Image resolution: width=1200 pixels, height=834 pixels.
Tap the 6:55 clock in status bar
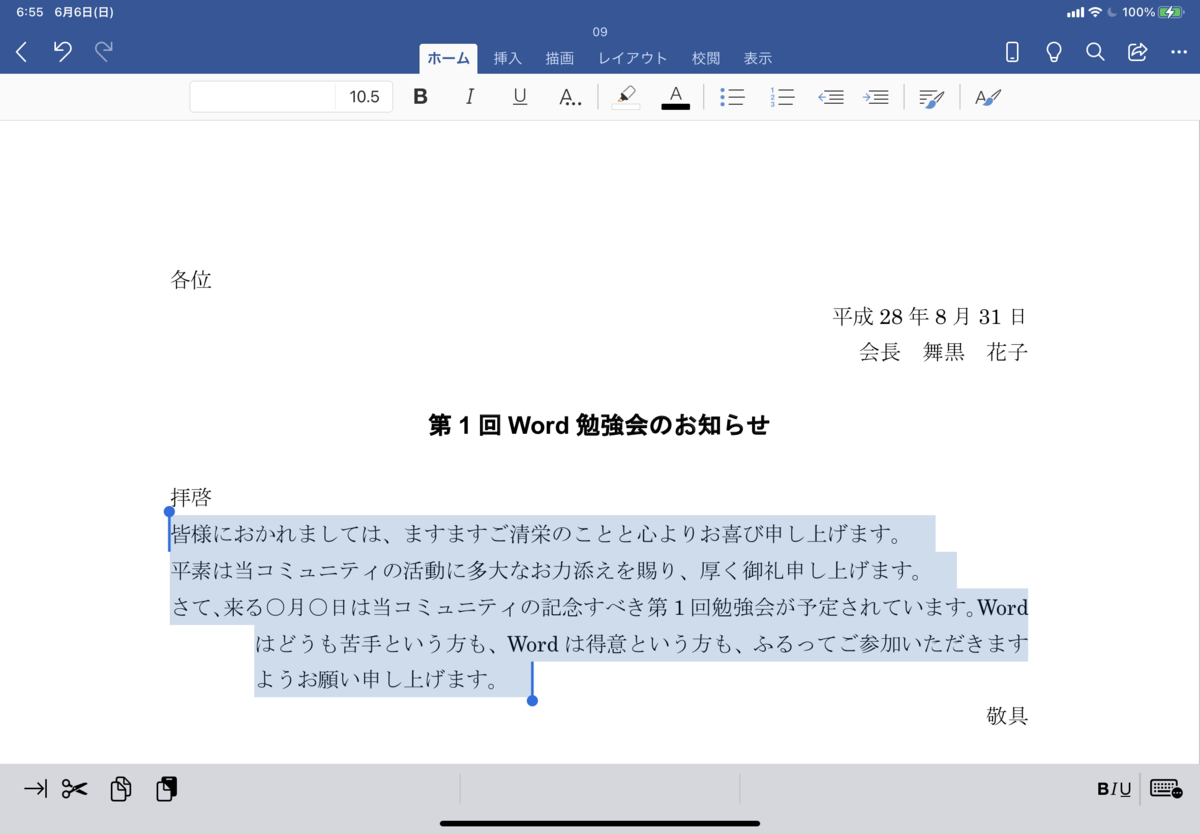pyautogui.click(x=30, y=12)
